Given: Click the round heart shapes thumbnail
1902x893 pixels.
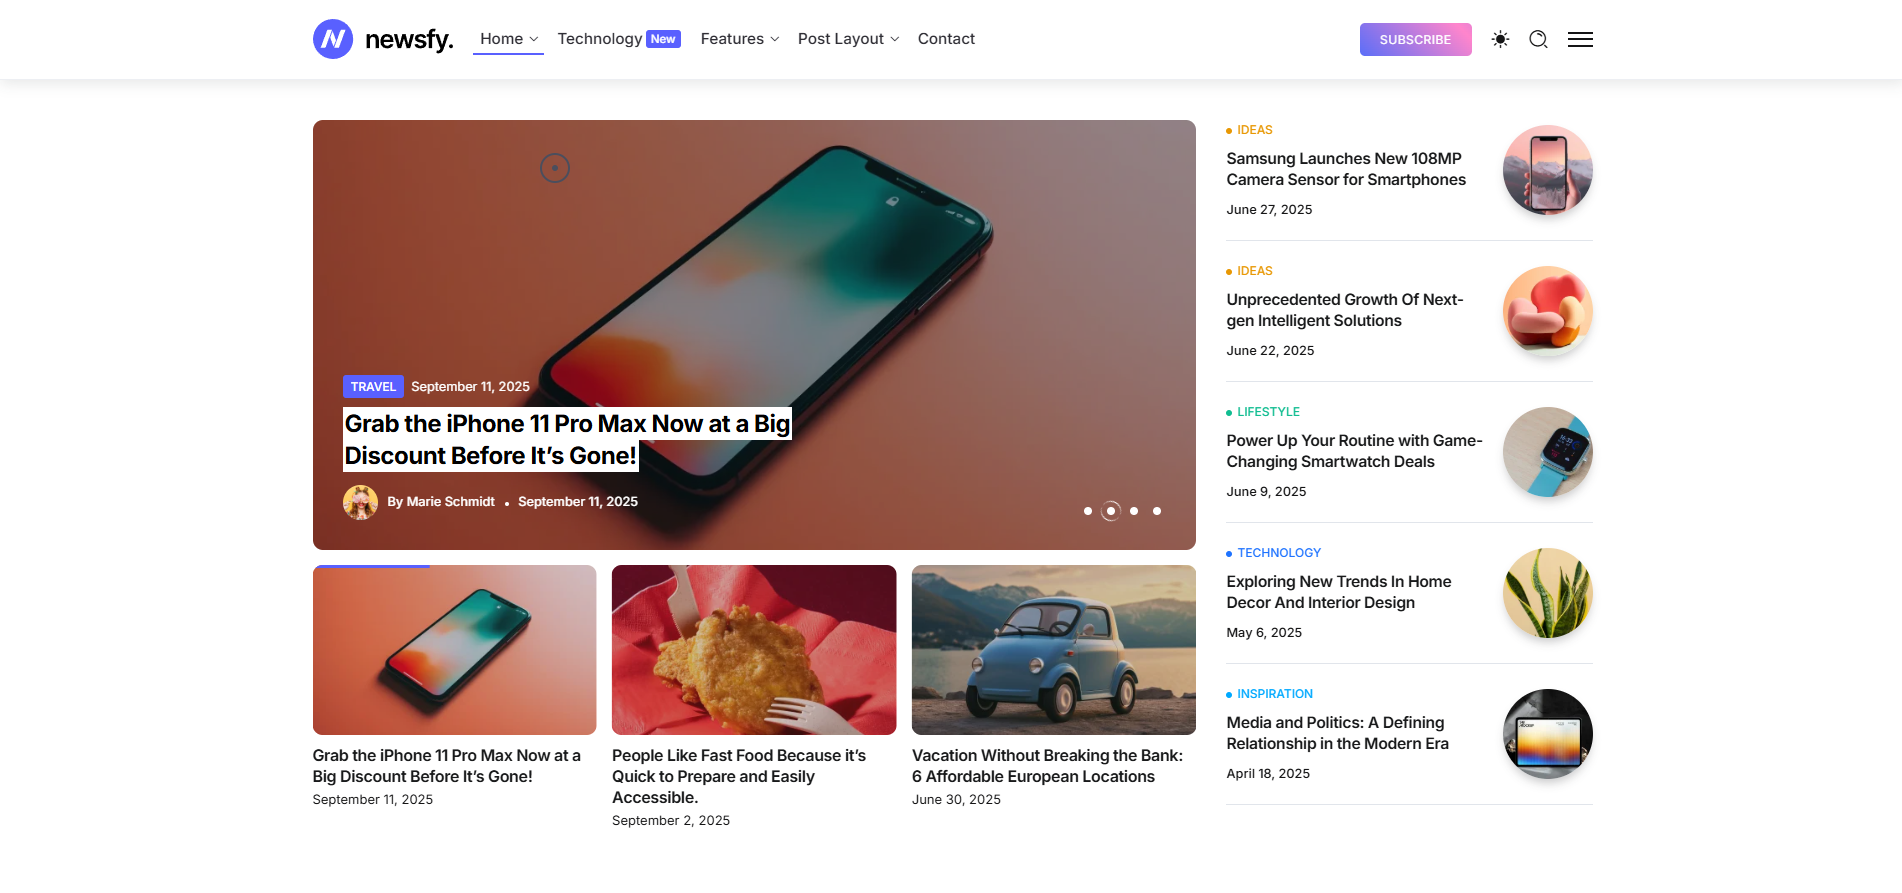Looking at the screenshot, I should (1548, 311).
